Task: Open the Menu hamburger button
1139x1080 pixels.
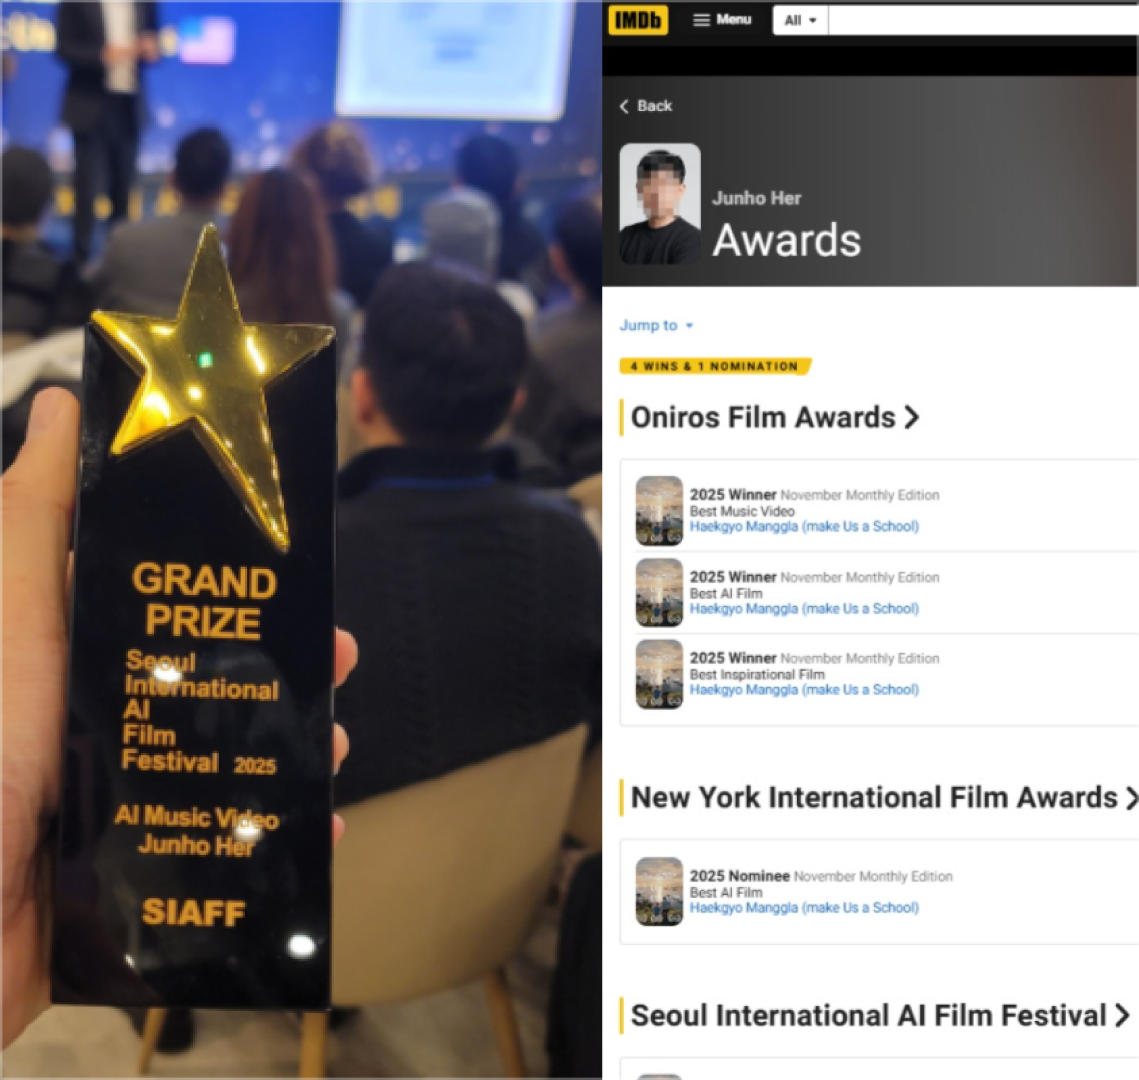Action: [x=722, y=20]
